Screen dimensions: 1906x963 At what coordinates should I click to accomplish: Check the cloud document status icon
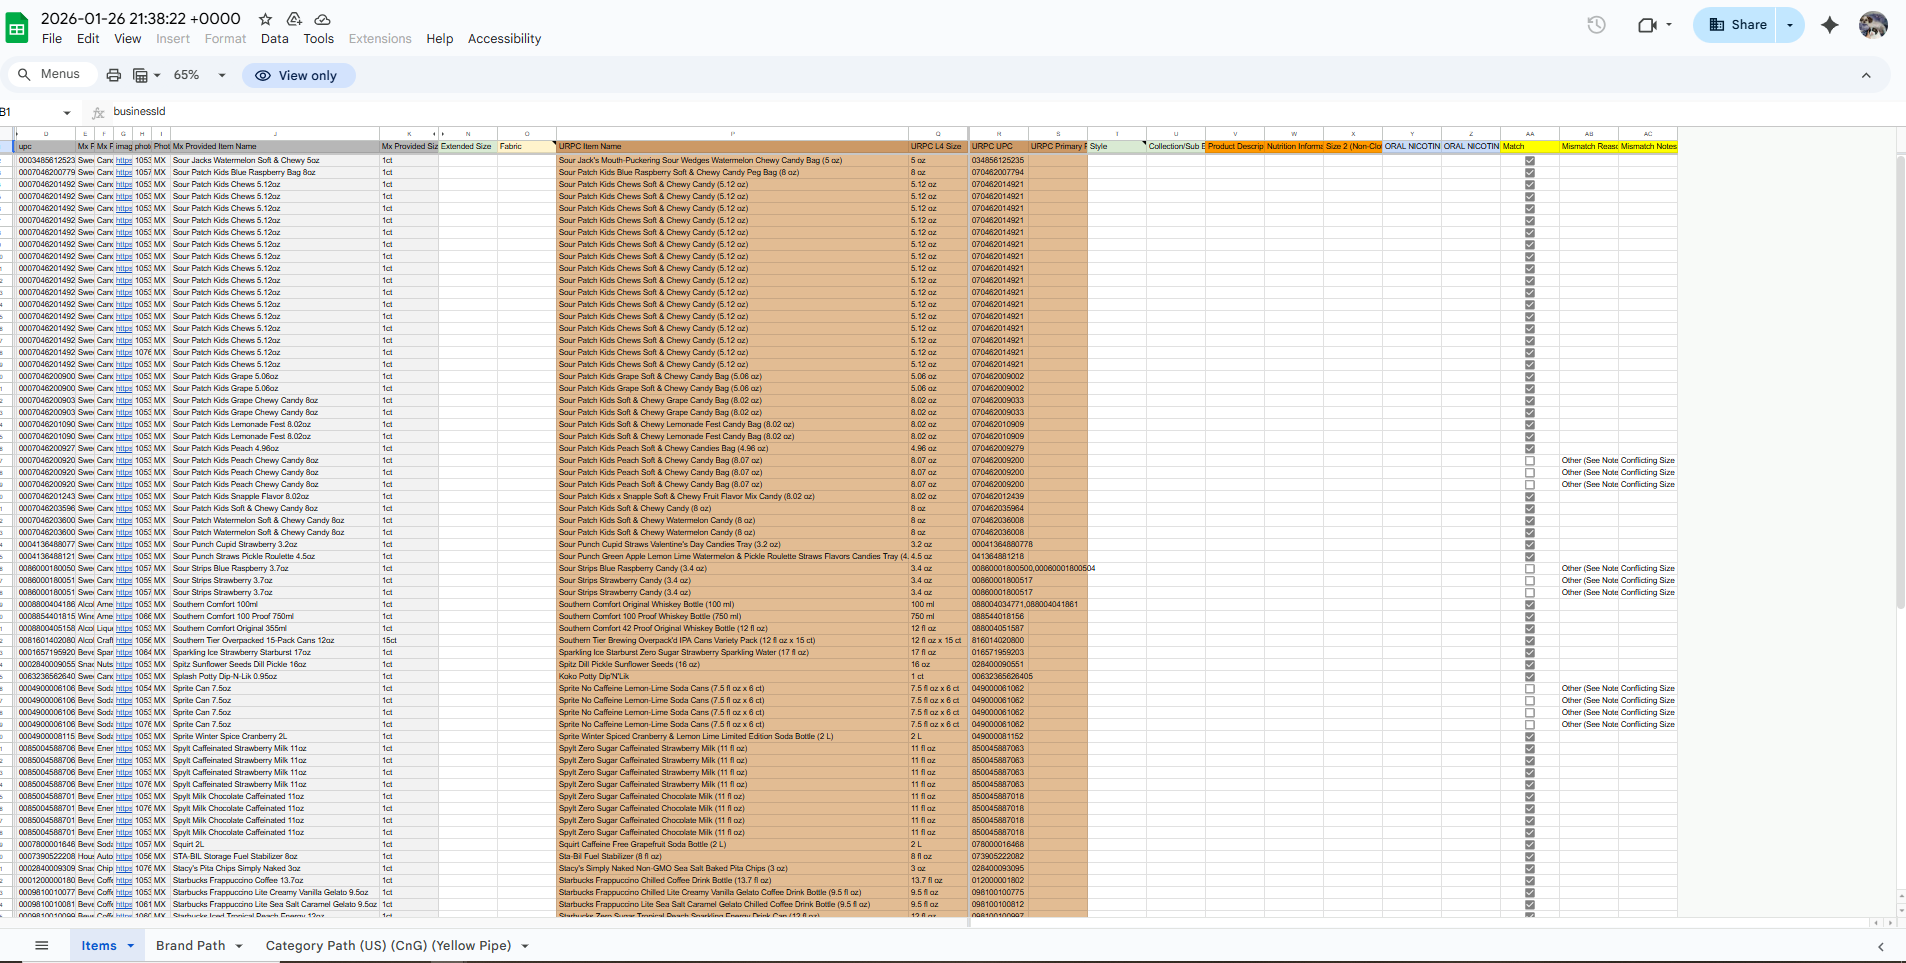(x=322, y=19)
